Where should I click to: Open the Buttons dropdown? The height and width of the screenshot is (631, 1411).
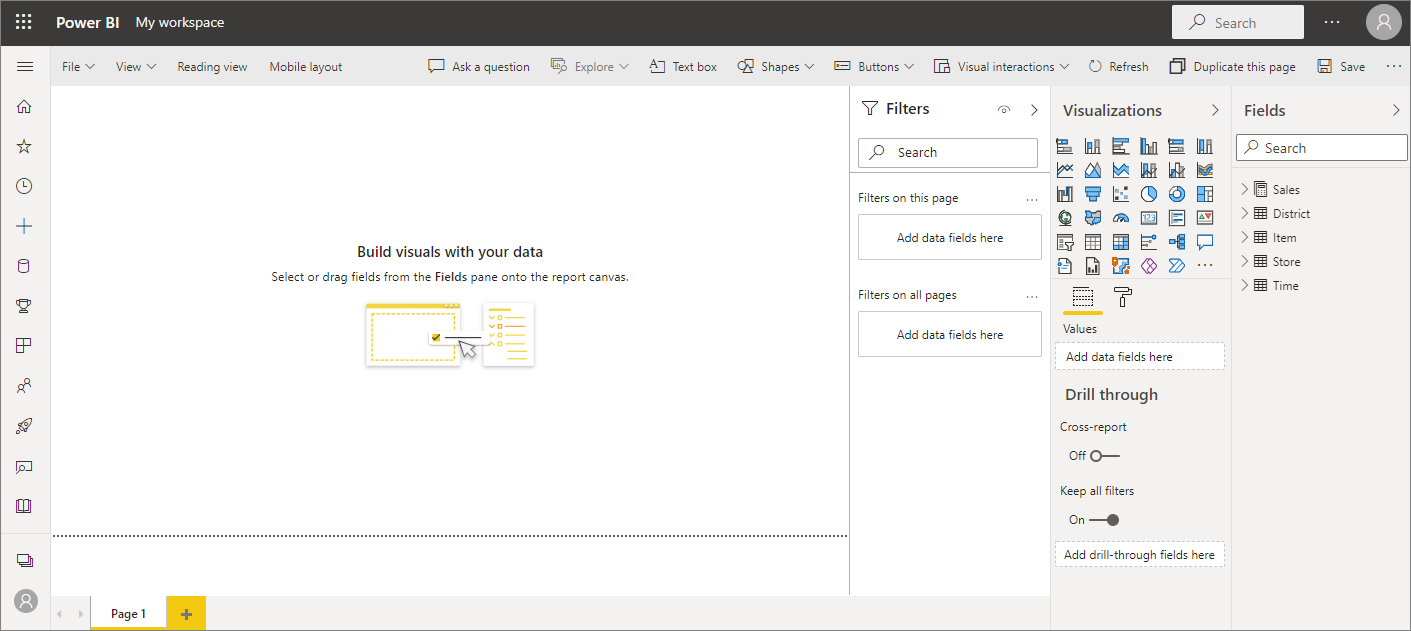coord(874,66)
